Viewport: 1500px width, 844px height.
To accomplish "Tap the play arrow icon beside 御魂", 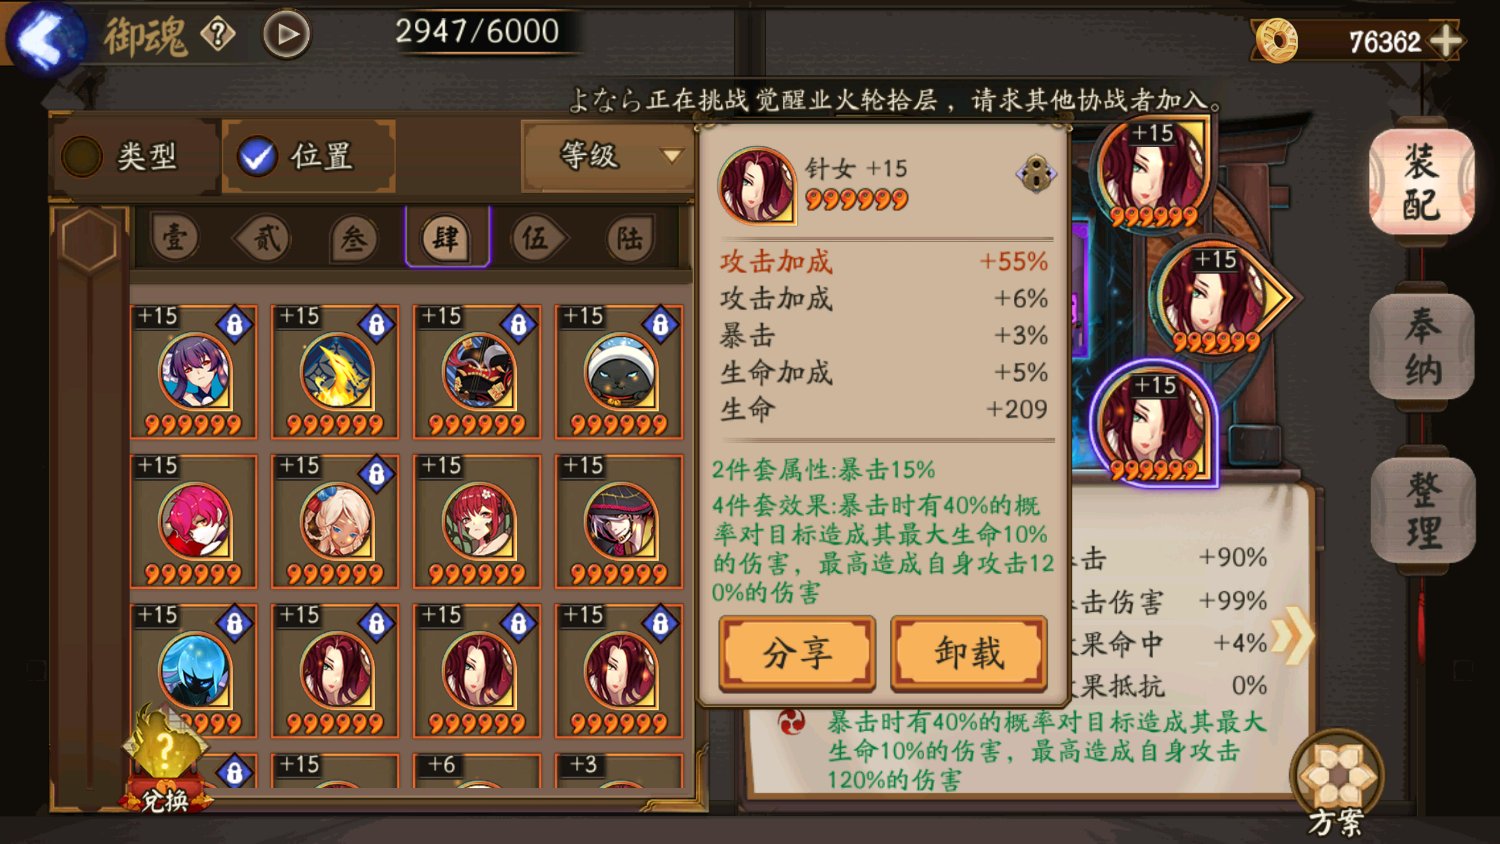I will coord(286,35).
